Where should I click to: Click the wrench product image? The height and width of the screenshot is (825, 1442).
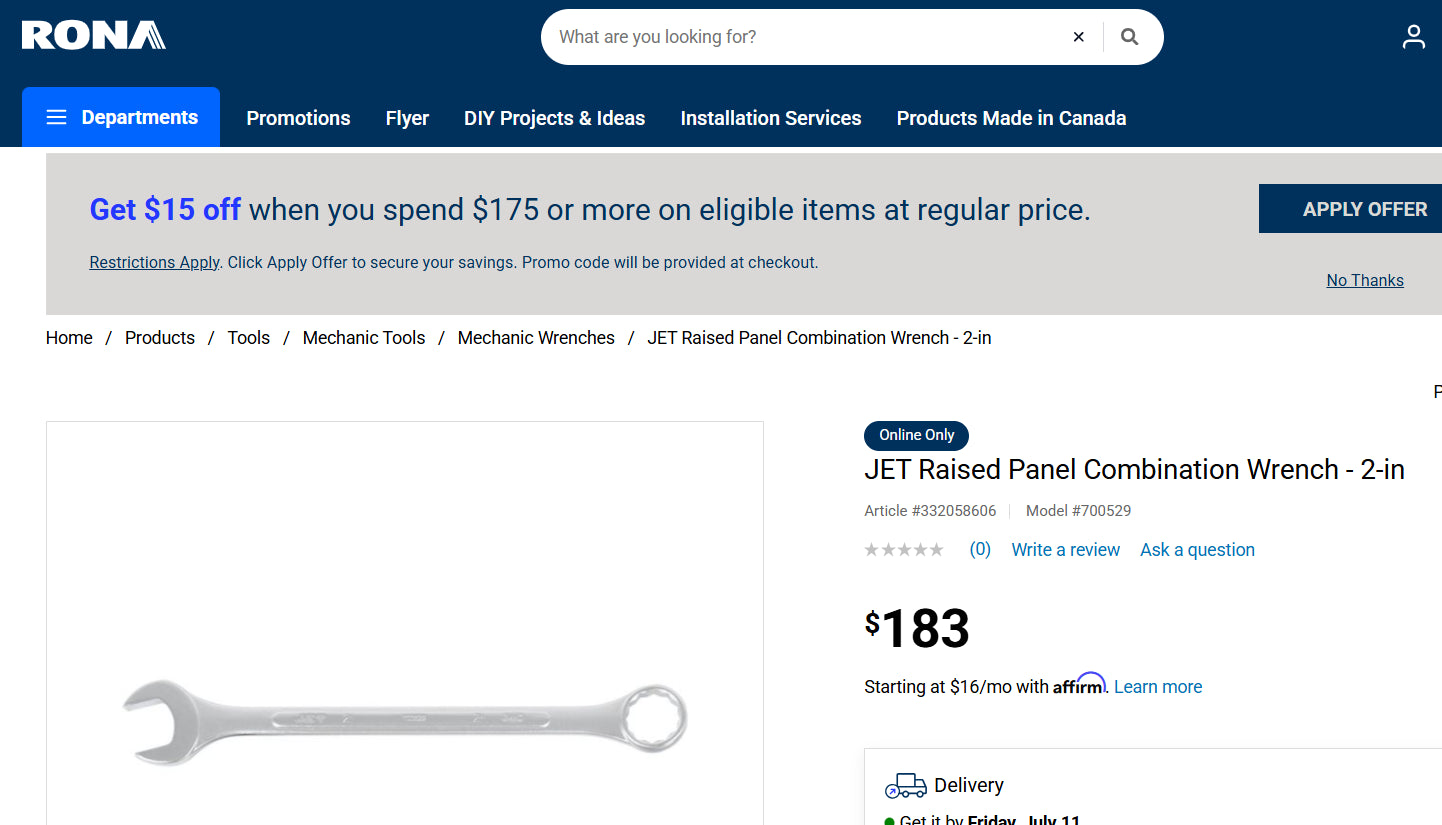point(404,721)
